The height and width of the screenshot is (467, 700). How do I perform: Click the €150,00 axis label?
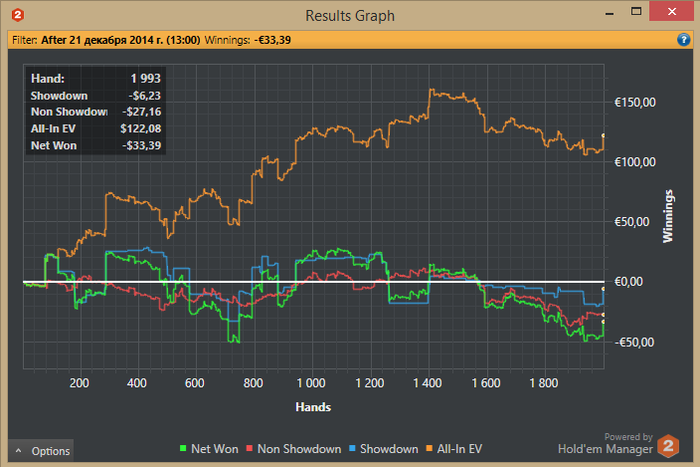(635, 102)
